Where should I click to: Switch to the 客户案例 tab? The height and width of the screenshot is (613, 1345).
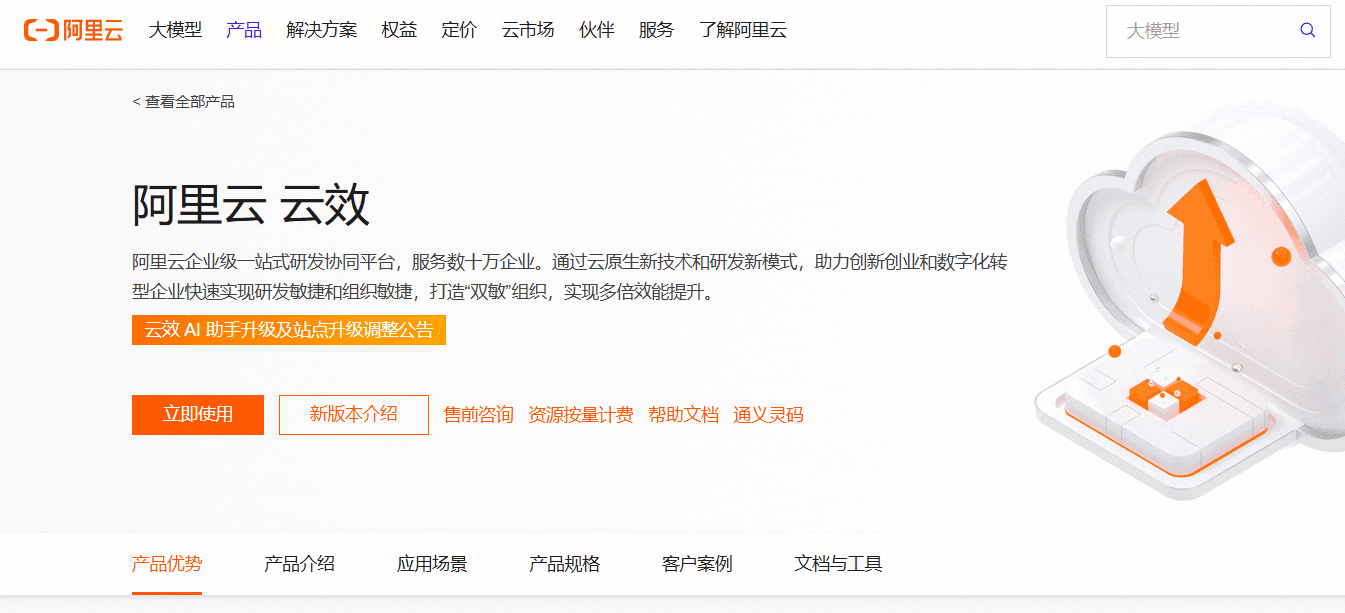[x=697, y=564]
